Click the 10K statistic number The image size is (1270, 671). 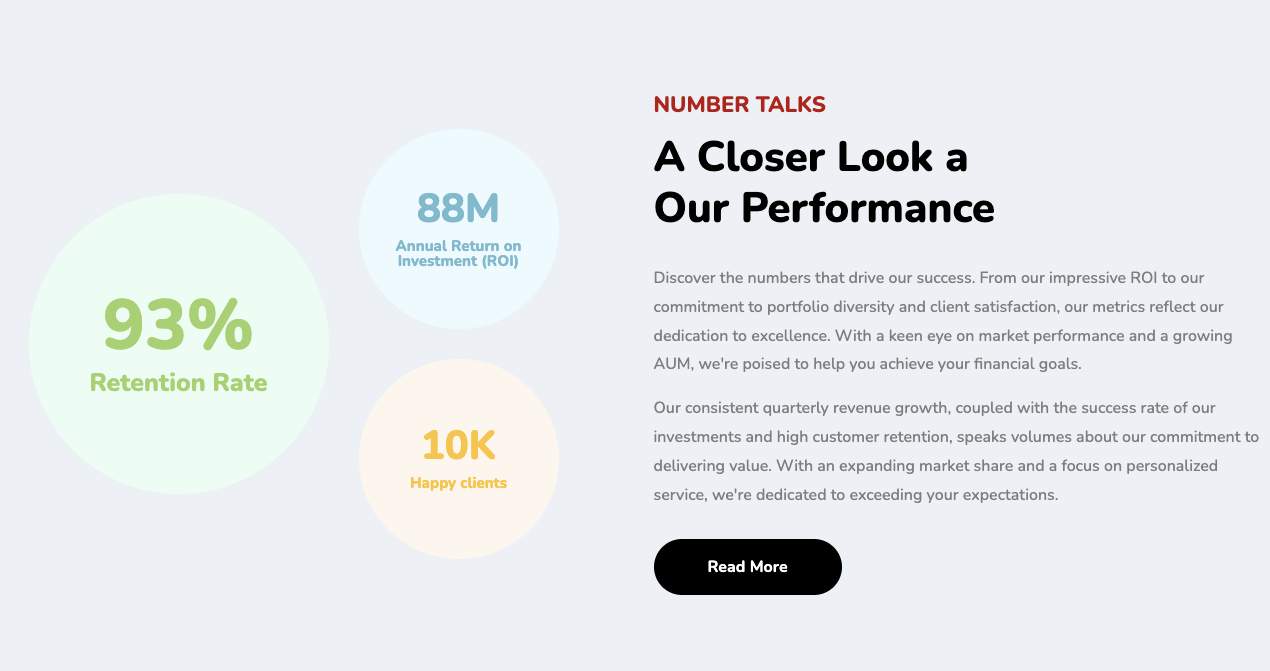point(459,445)
